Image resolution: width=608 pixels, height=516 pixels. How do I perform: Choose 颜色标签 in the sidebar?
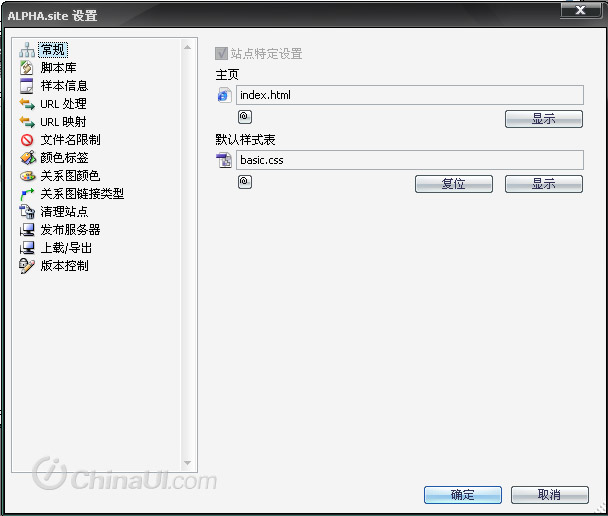(64, 157)
